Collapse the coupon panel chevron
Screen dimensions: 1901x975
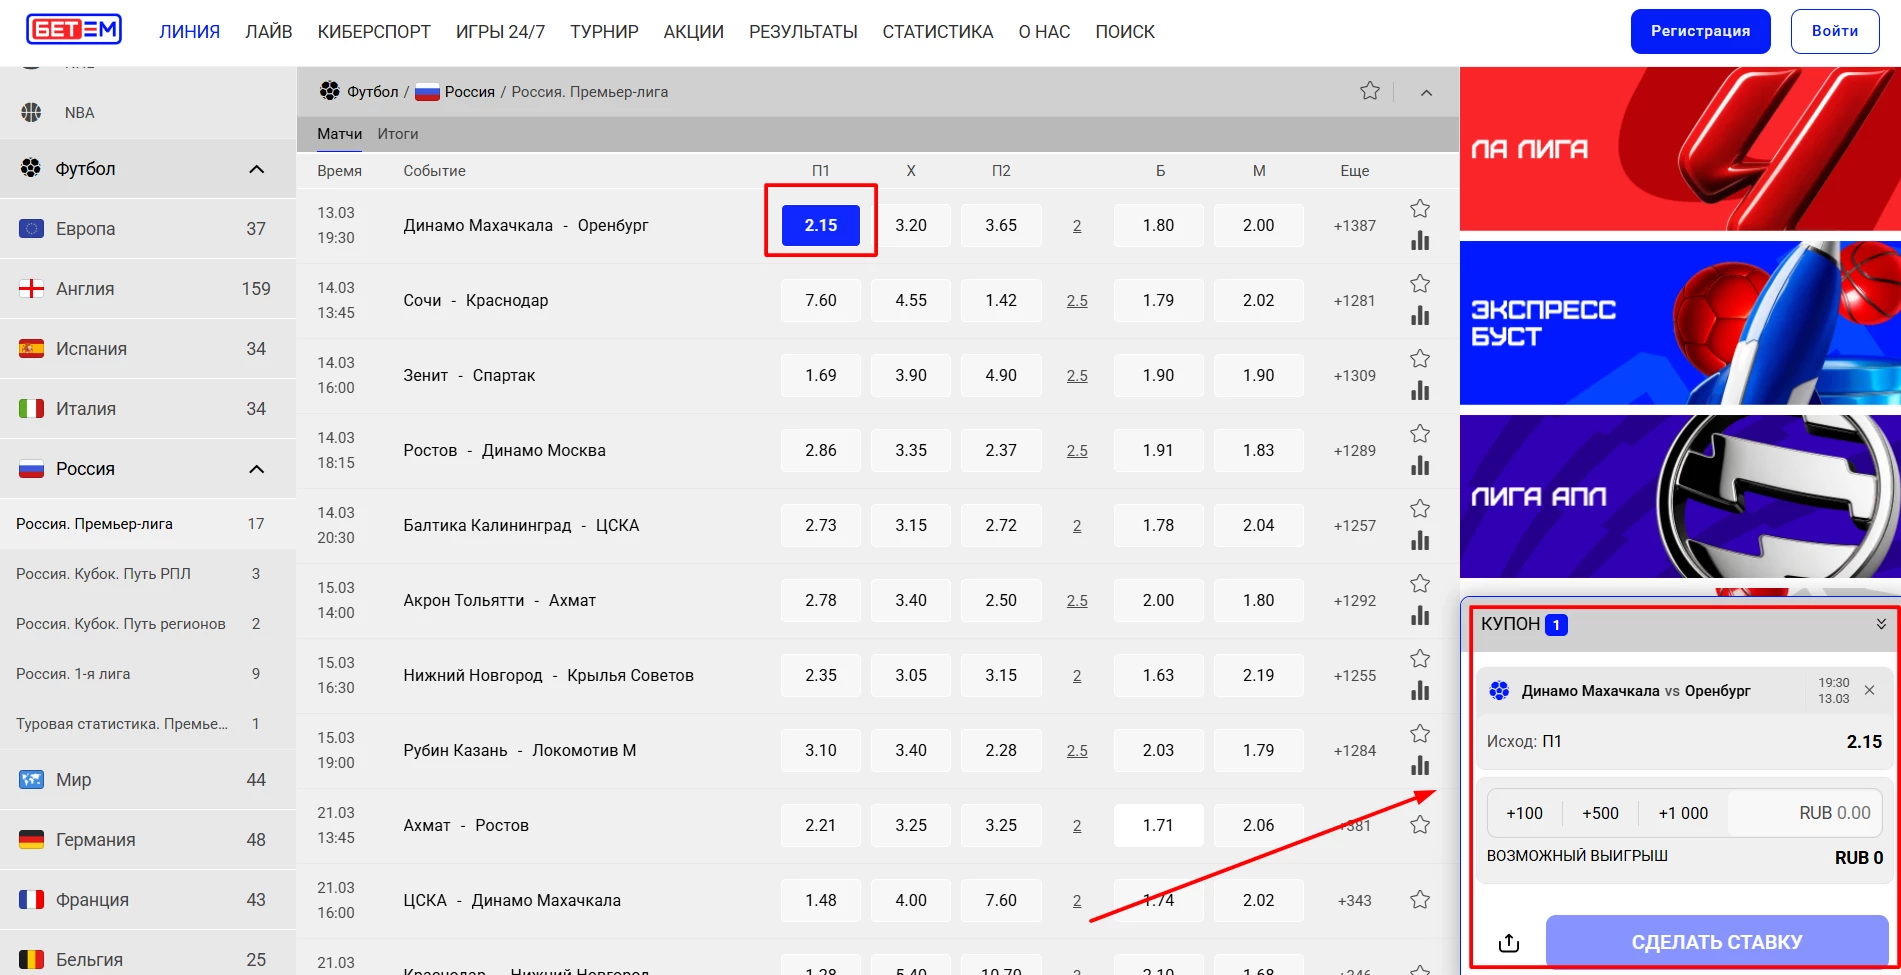1880,624
